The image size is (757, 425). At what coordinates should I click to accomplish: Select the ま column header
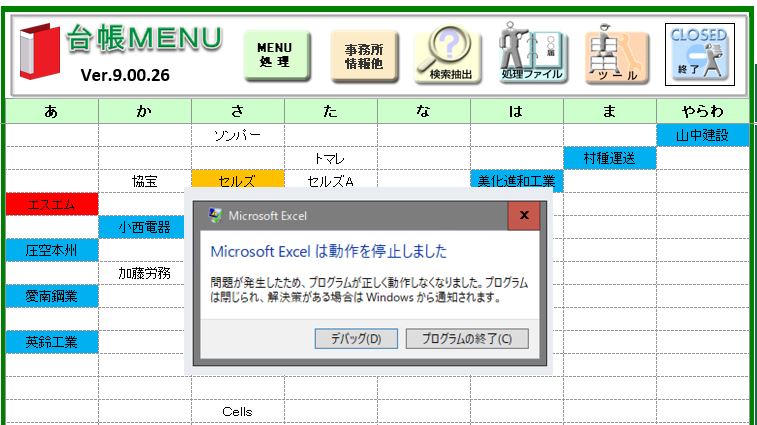[x=610, y=112]
